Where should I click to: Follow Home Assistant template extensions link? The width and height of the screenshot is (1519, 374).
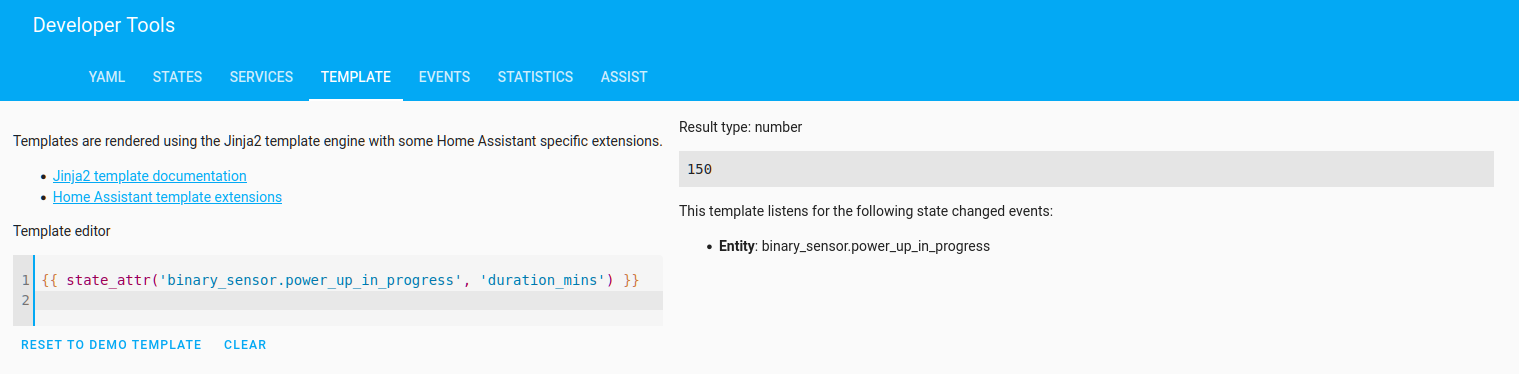[x=167, y=197]
